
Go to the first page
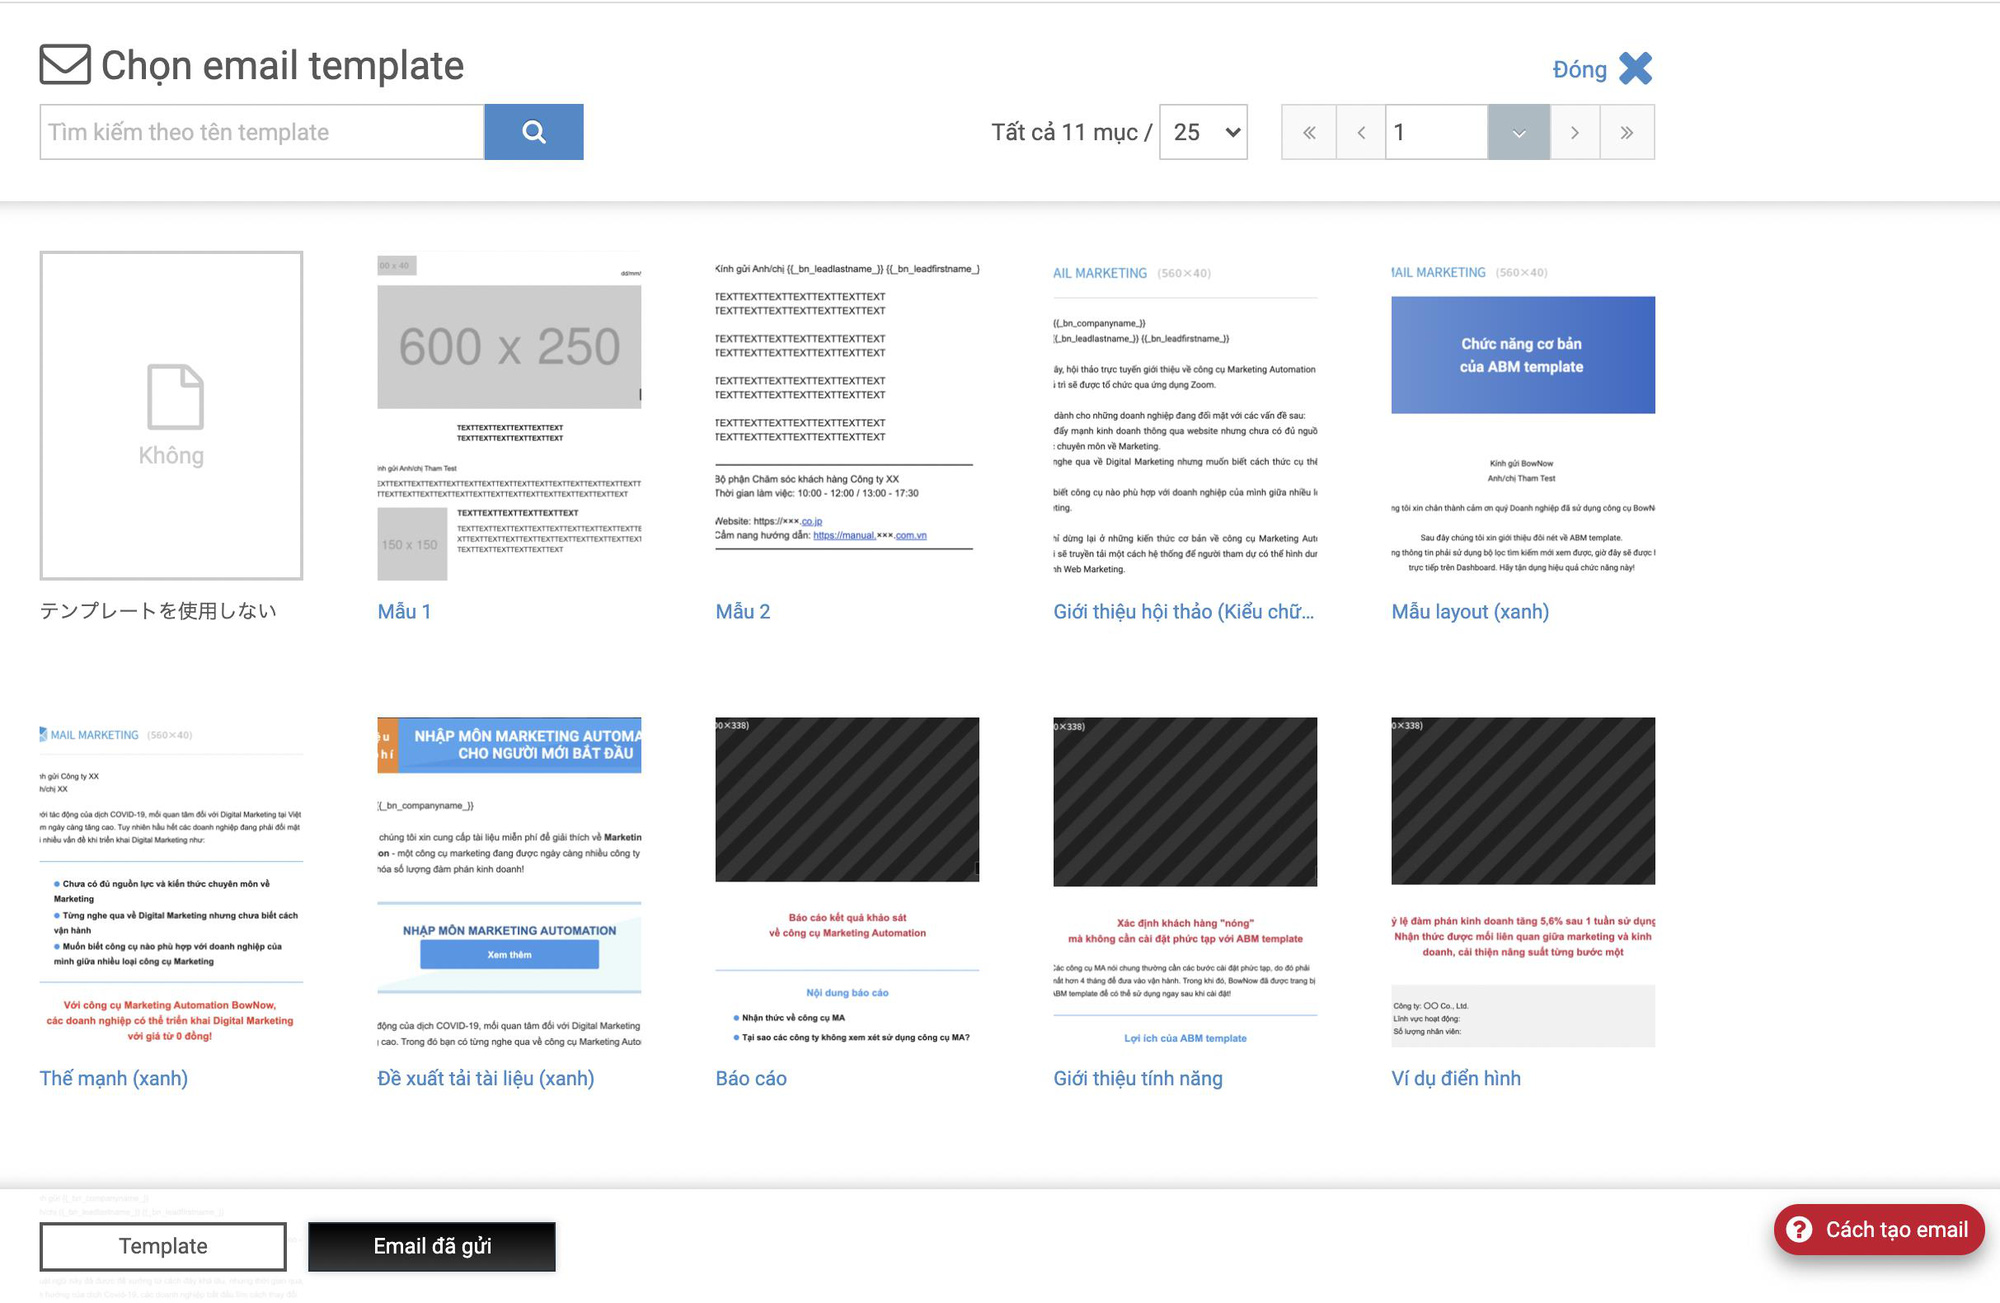1309,132
